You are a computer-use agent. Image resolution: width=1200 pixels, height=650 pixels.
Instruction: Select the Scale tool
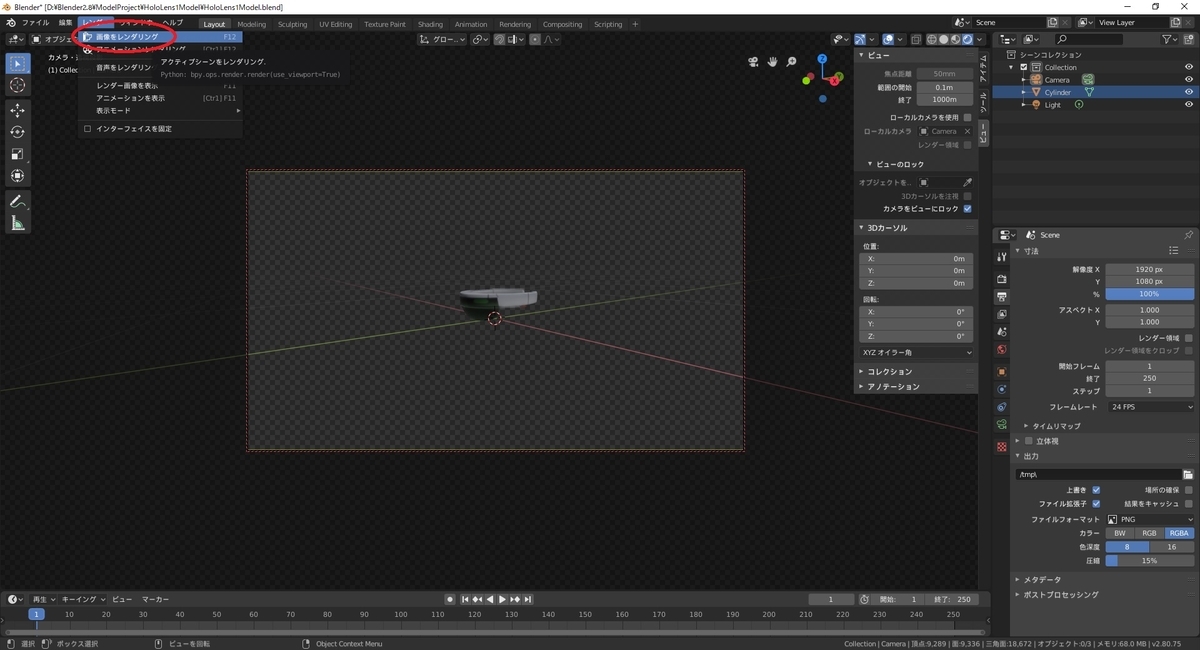[18, 154]
